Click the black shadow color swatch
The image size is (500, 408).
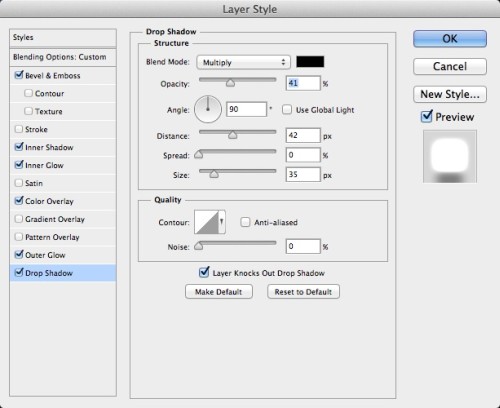[310, 62]
